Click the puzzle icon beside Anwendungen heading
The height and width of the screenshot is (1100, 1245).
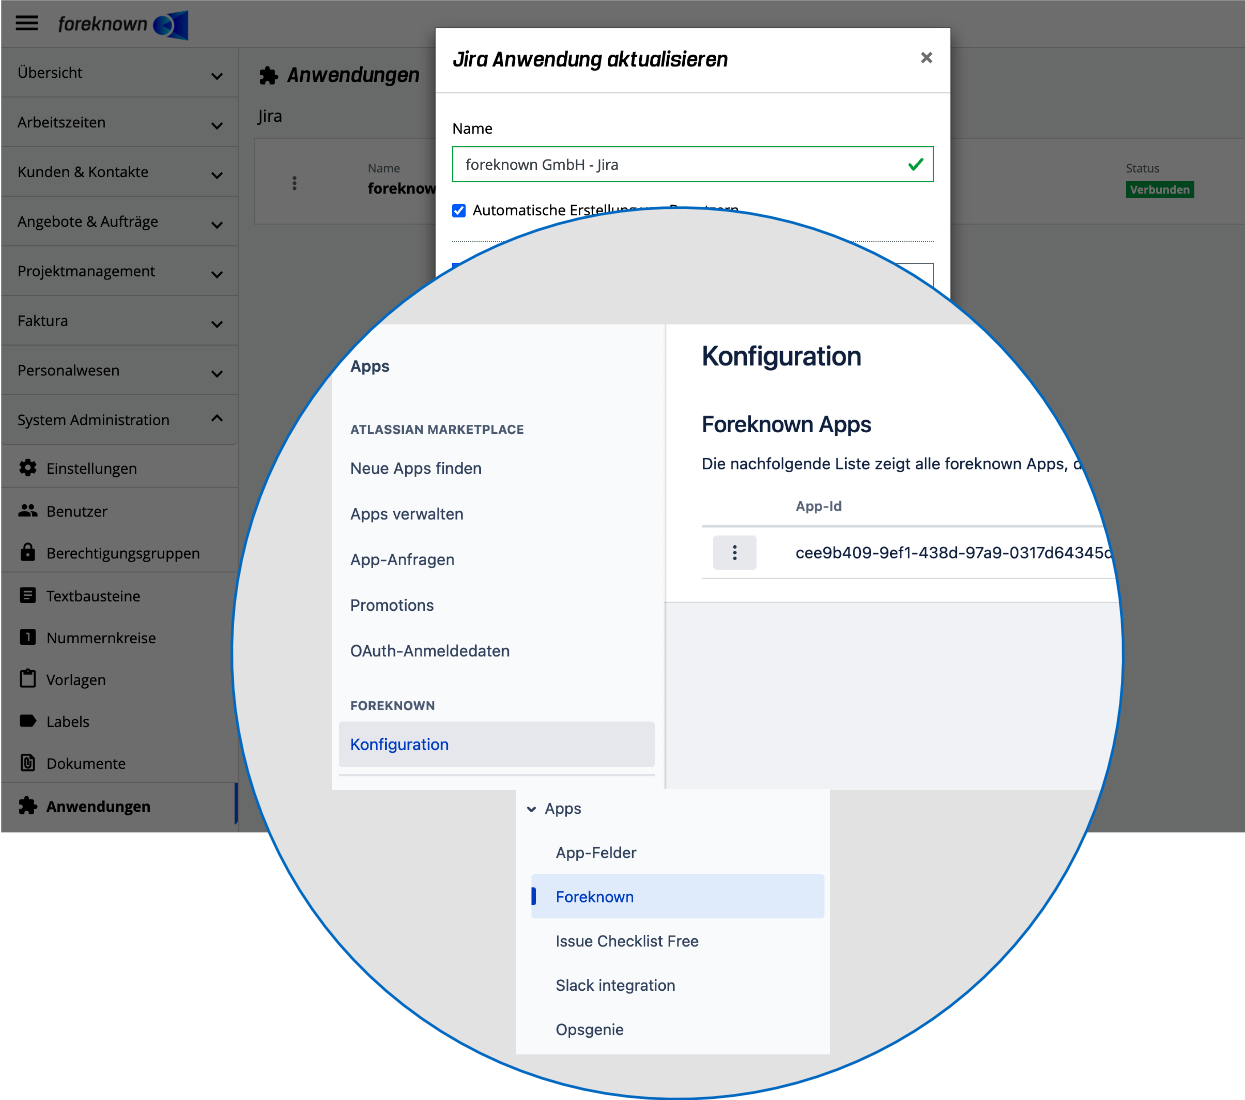[x=268, y=75]
